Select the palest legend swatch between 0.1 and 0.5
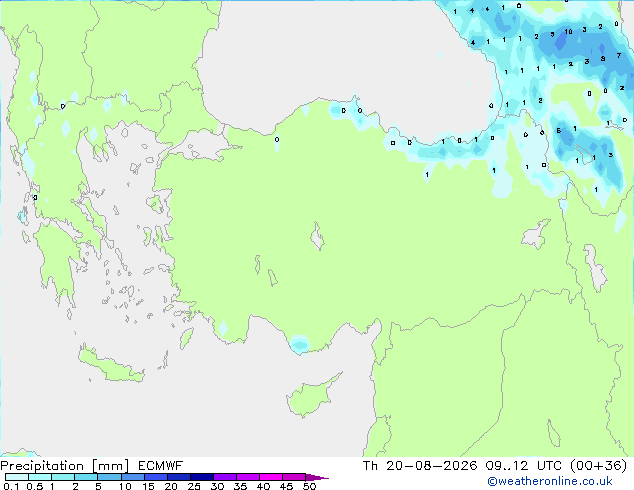The image size is (634, 490). [x=17, y=477]
